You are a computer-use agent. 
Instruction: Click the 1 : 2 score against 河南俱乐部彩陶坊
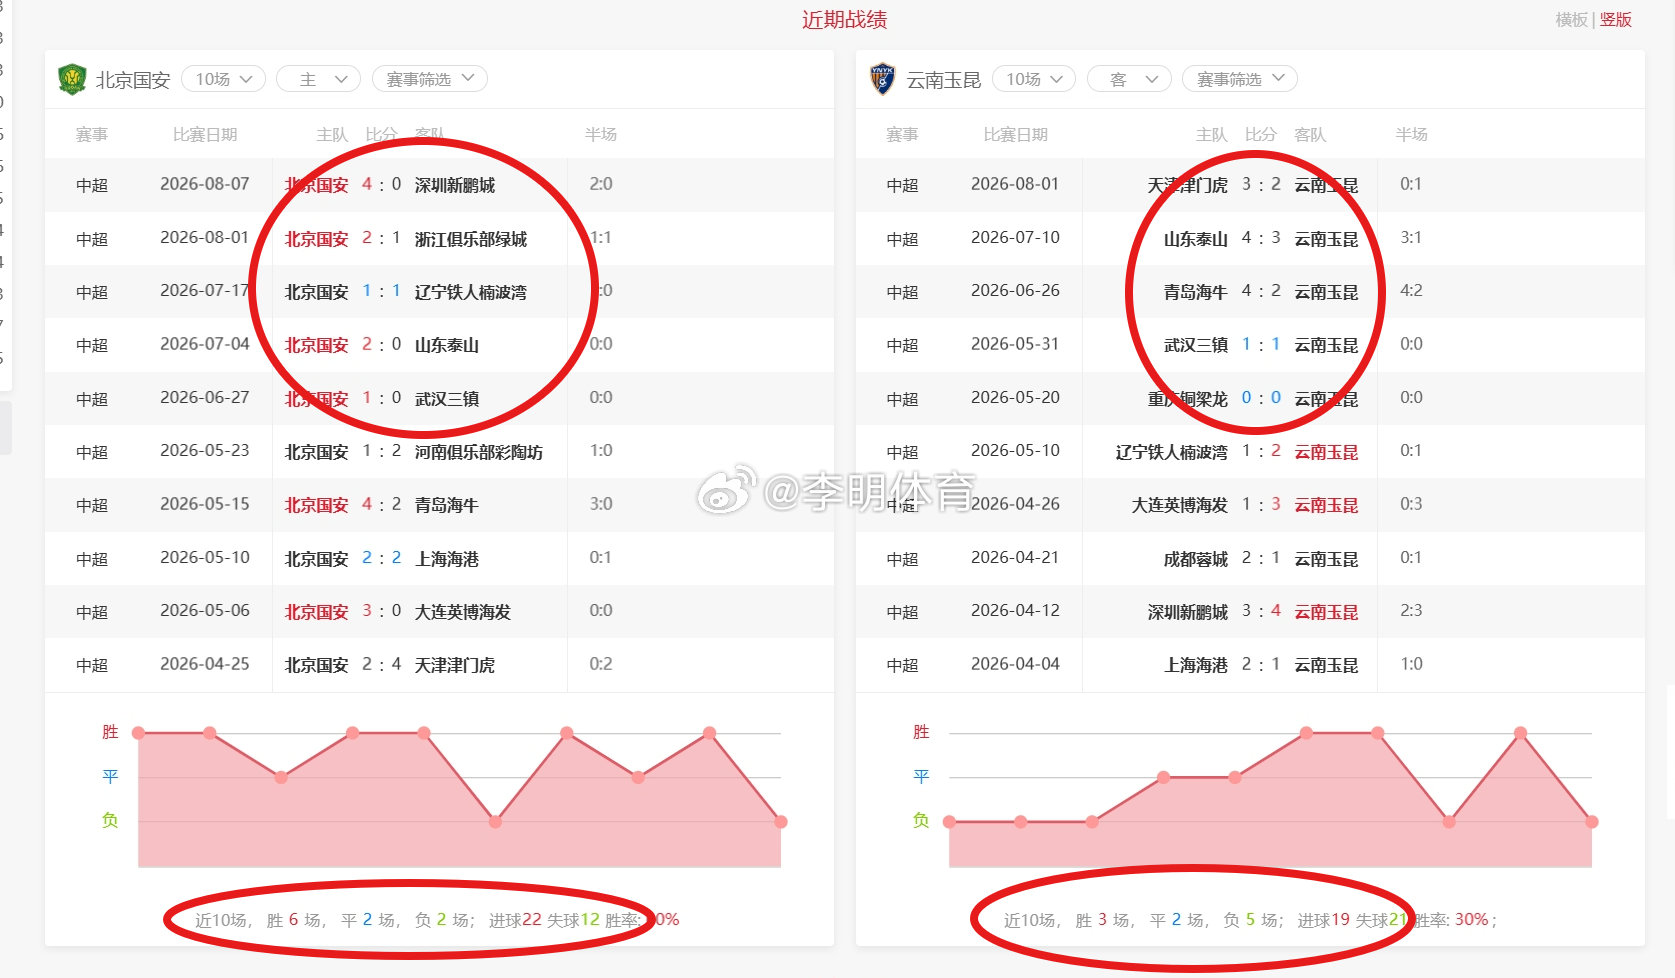pos(381,451)
